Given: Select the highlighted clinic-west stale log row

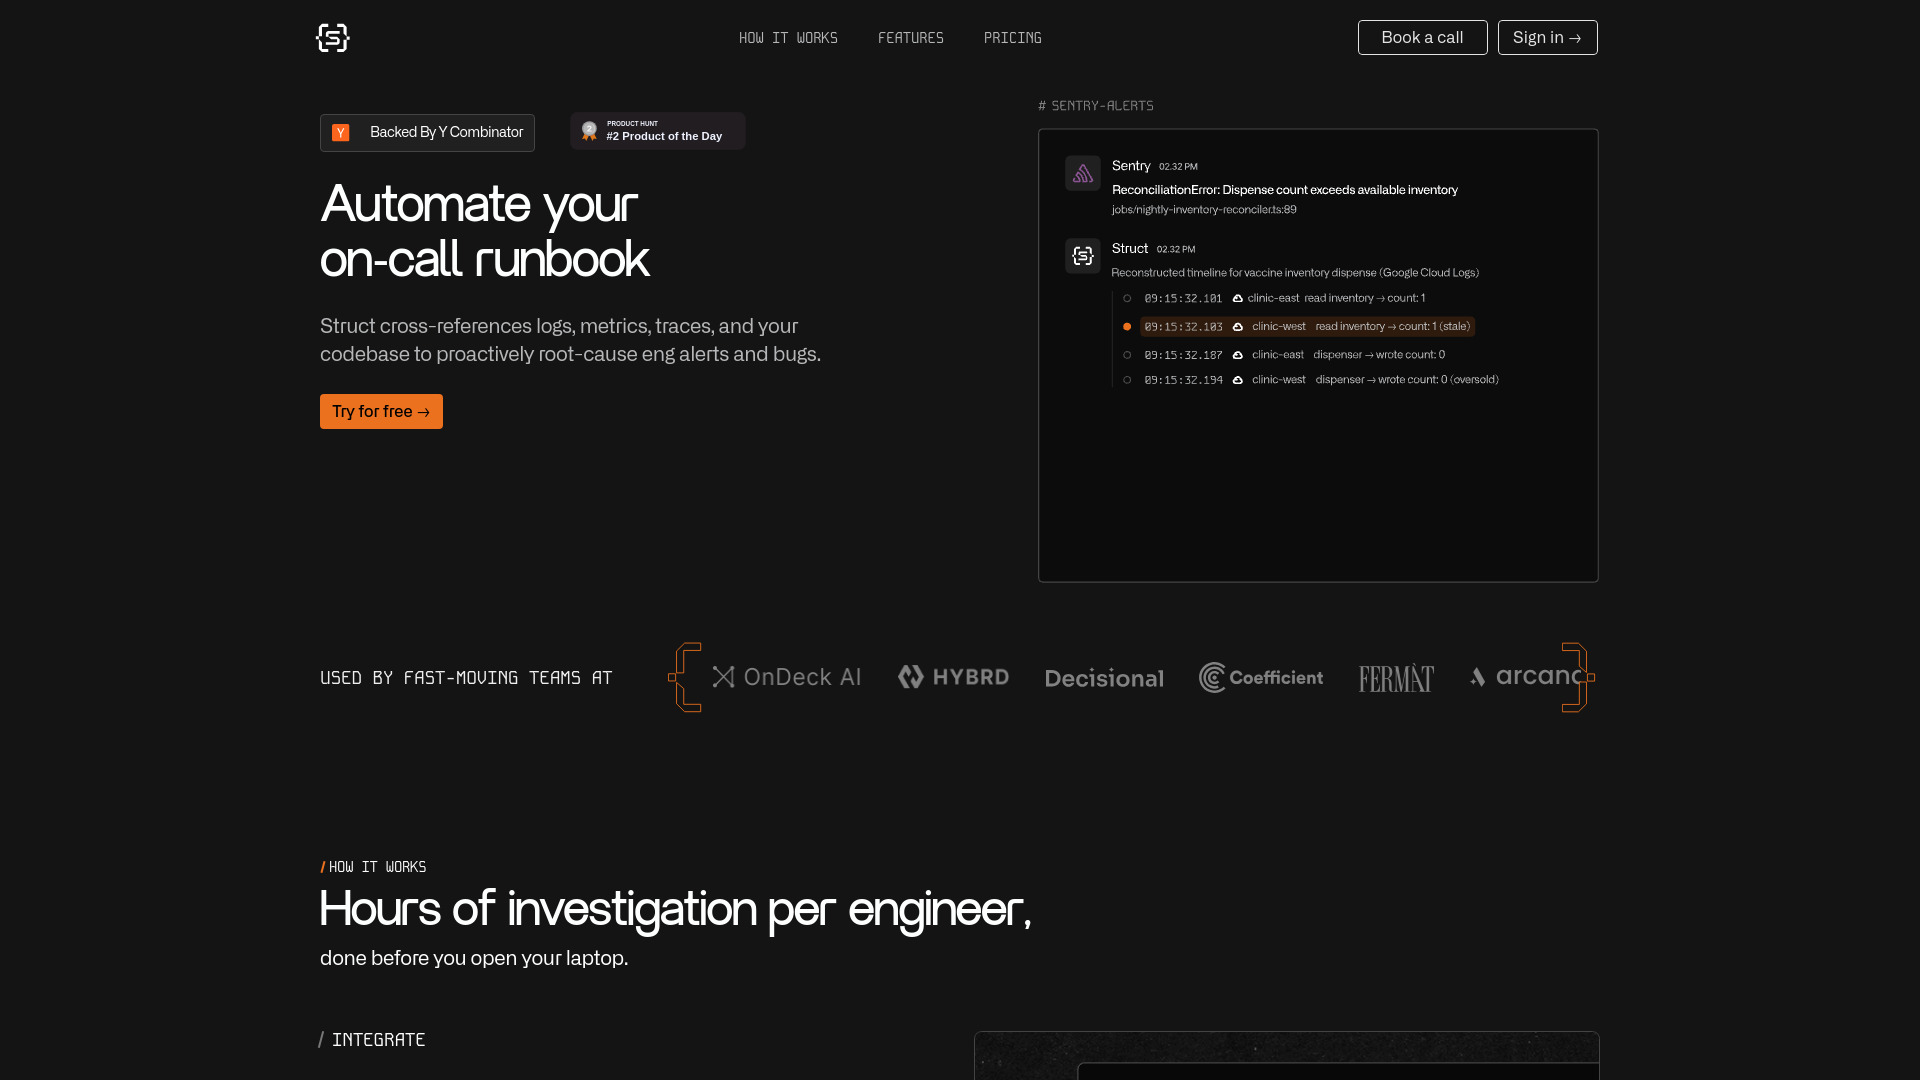Looking at the screenshot, I should [x=1307, y=327].
